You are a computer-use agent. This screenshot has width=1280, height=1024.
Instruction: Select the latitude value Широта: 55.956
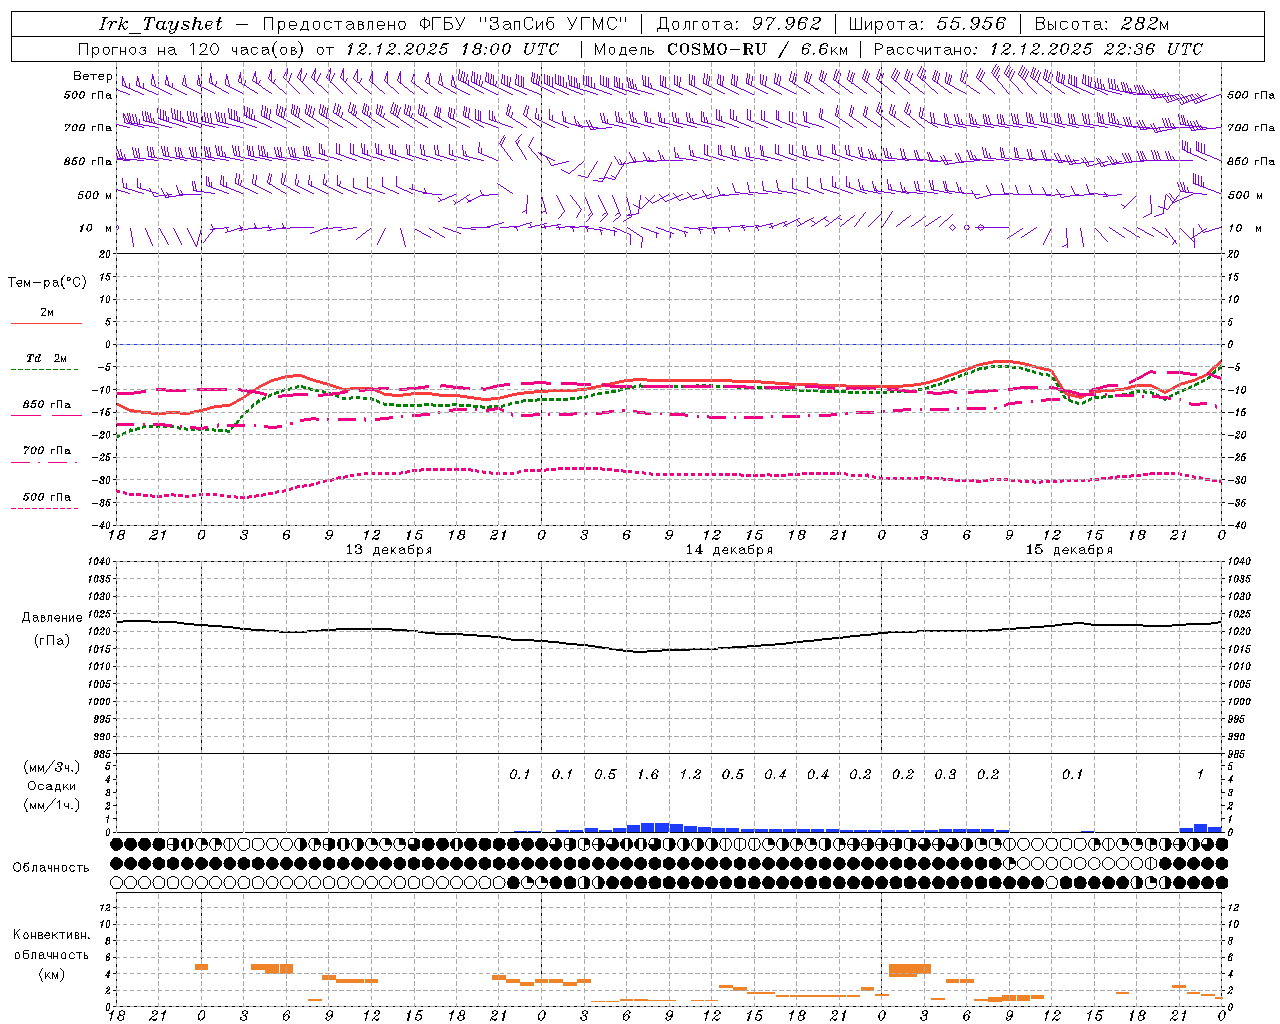pyautogui.click(x=927, y=24)
